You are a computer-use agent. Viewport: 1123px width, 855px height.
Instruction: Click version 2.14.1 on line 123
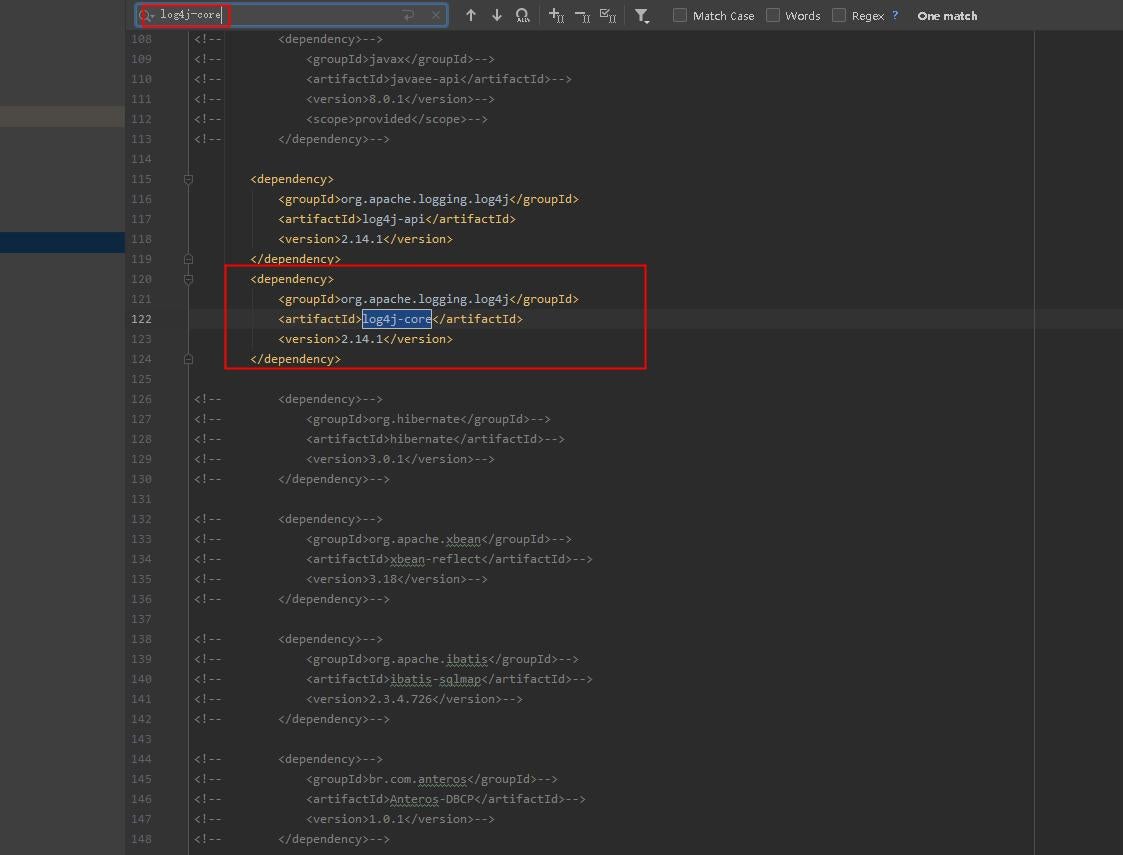tap(362, 339)
